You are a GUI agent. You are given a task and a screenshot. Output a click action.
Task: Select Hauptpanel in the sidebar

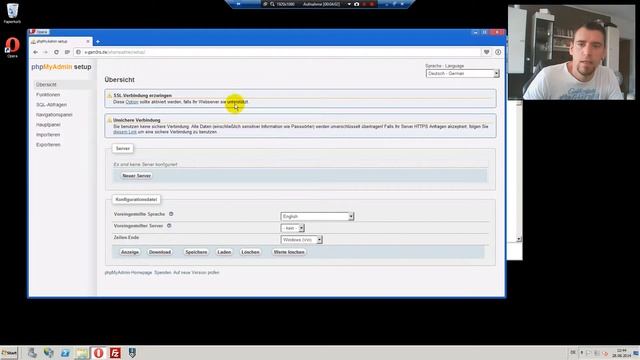48,125
